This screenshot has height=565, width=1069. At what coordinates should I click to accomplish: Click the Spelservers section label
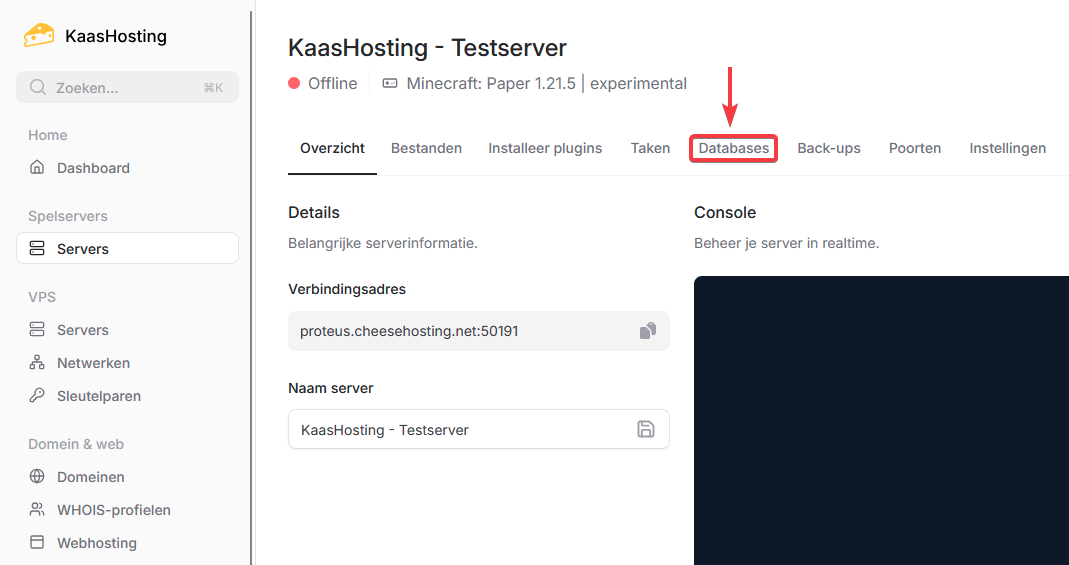click(x=67, y=216)
